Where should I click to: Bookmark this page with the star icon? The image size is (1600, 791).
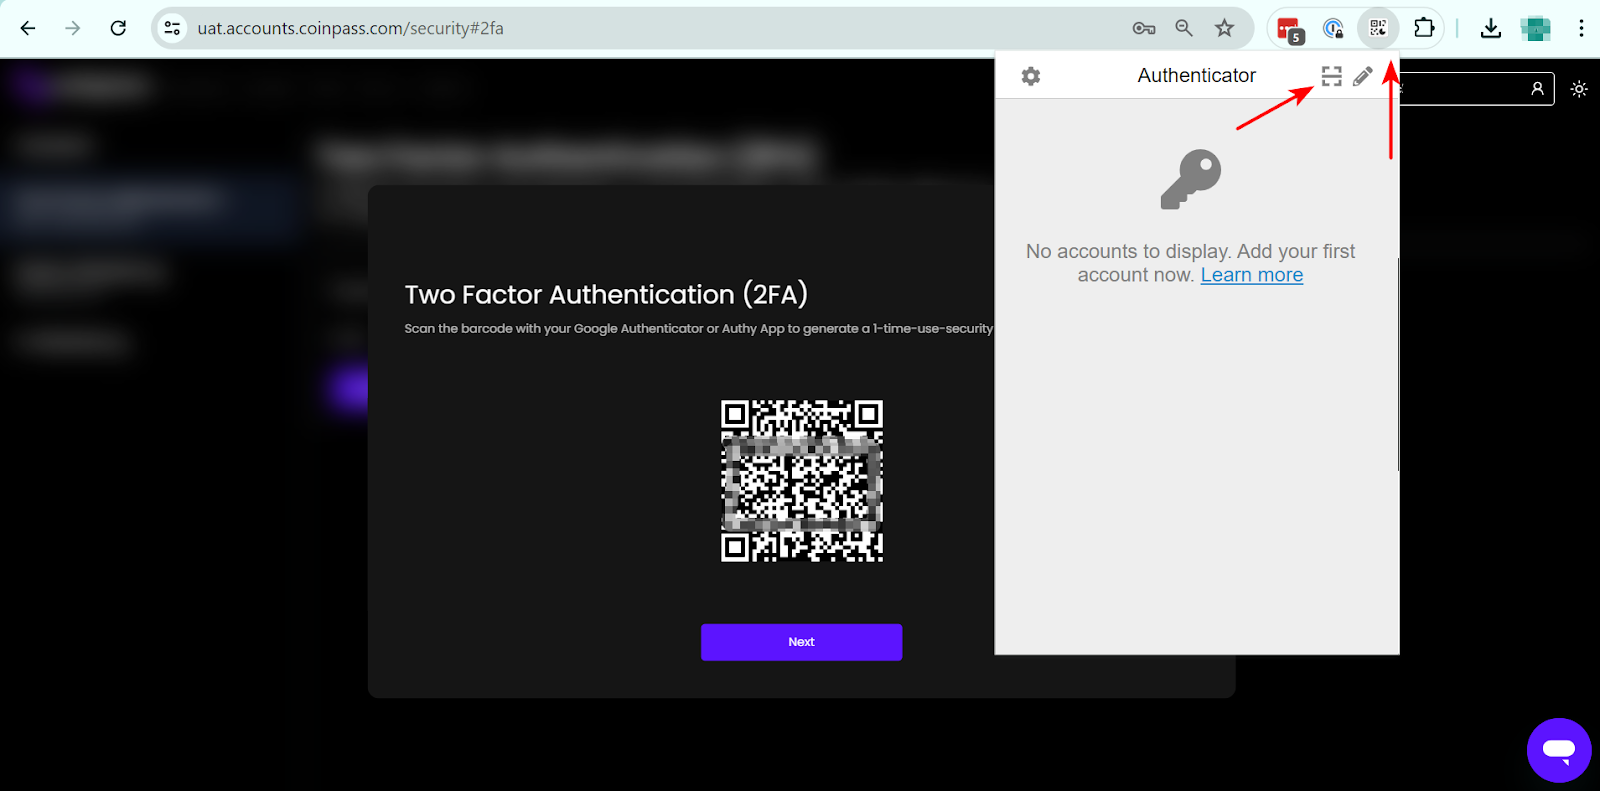point(1224,28)
